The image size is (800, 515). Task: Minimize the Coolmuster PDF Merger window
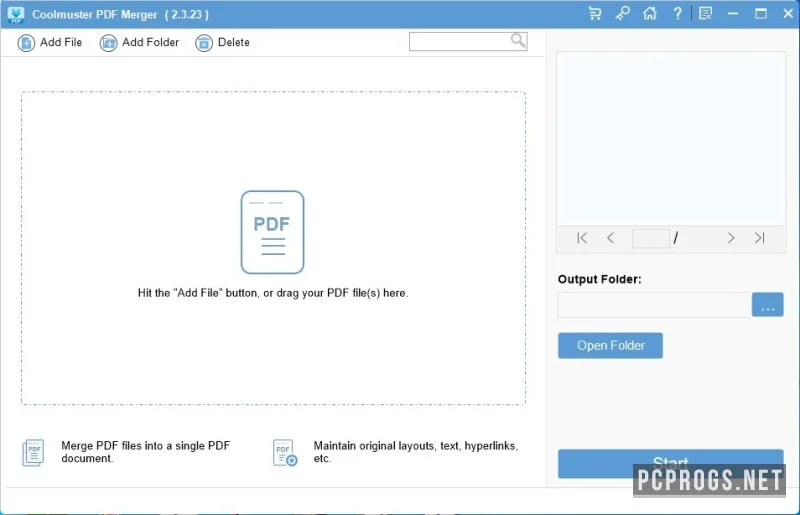point(733,14)
